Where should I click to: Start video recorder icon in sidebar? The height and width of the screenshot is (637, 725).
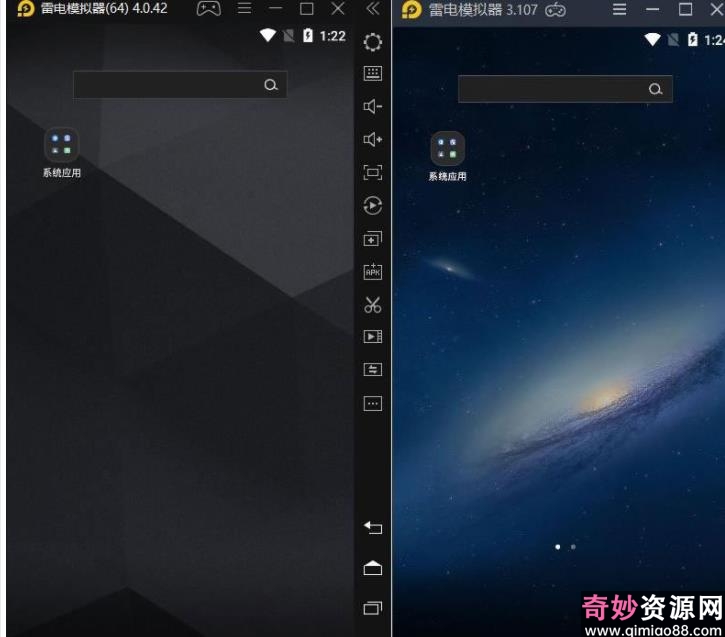pyautogui.click(x=373, y=337)
